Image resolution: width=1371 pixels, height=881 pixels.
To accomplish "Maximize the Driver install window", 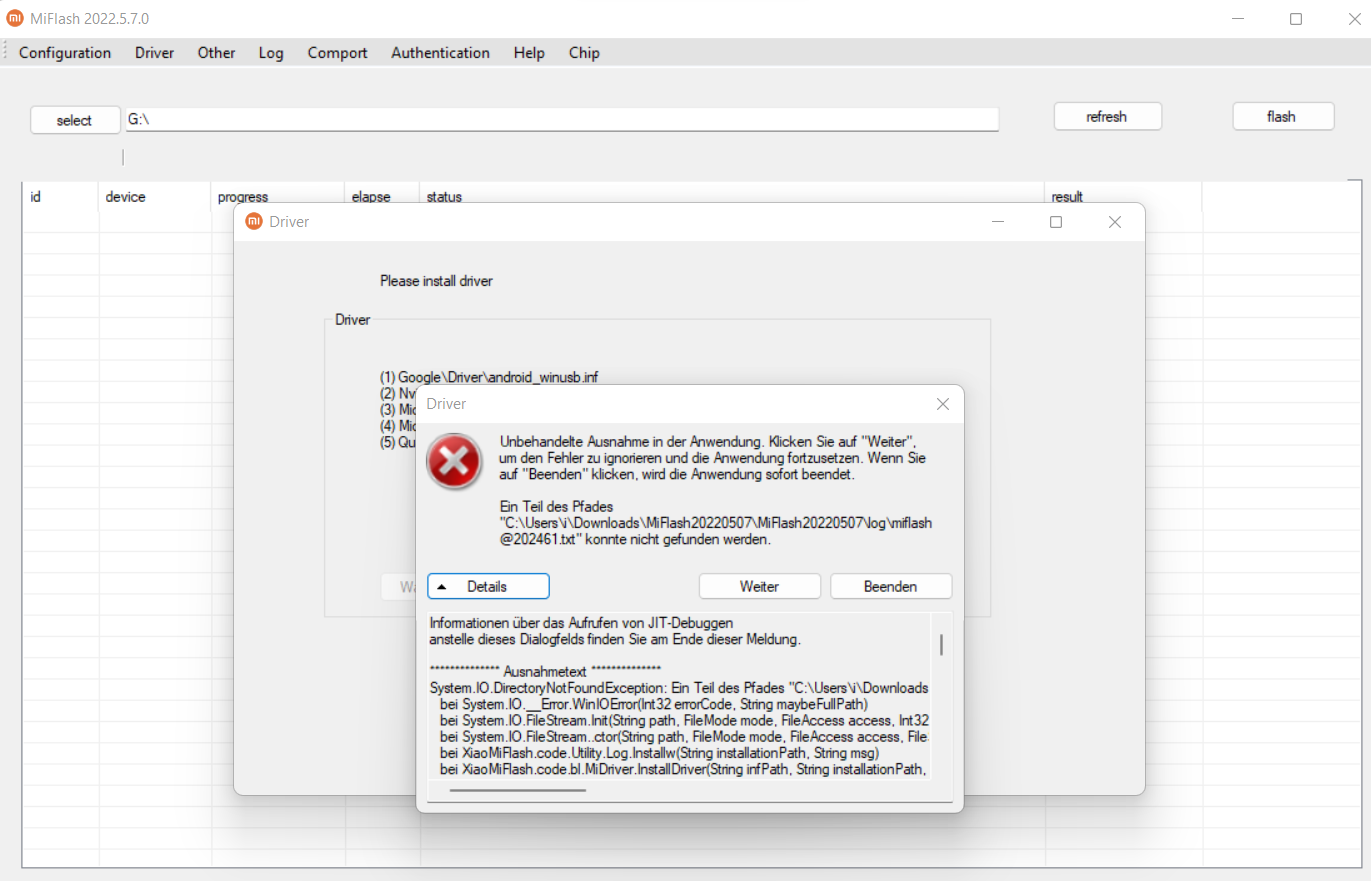I will pyautogui.click(x=1056, y=222).
